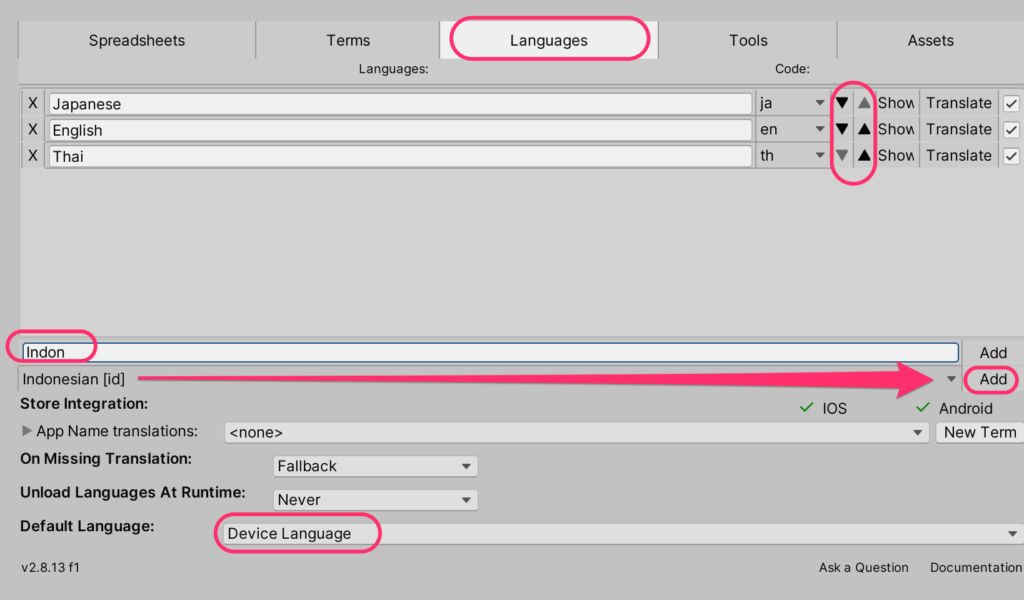Move Japanese down with the down arrow
This screenshot has height=600, width=1024.
(x=842, y=103)
